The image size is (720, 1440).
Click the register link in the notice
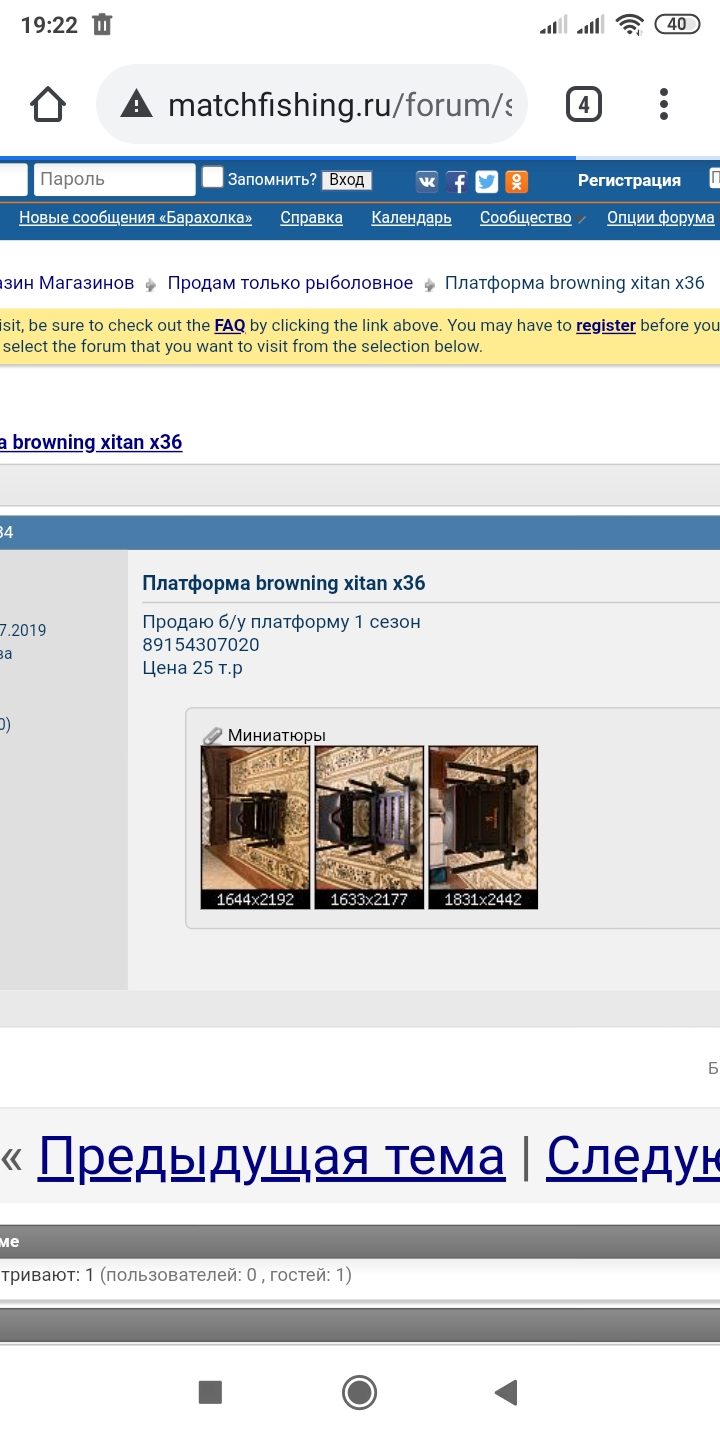pyautogui.click(x=606, y=325)
